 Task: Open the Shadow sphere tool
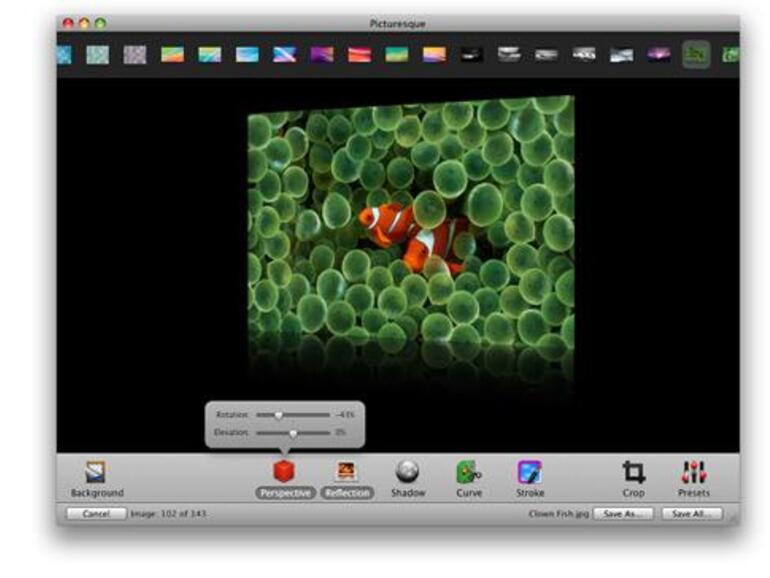tap(407, 472)
